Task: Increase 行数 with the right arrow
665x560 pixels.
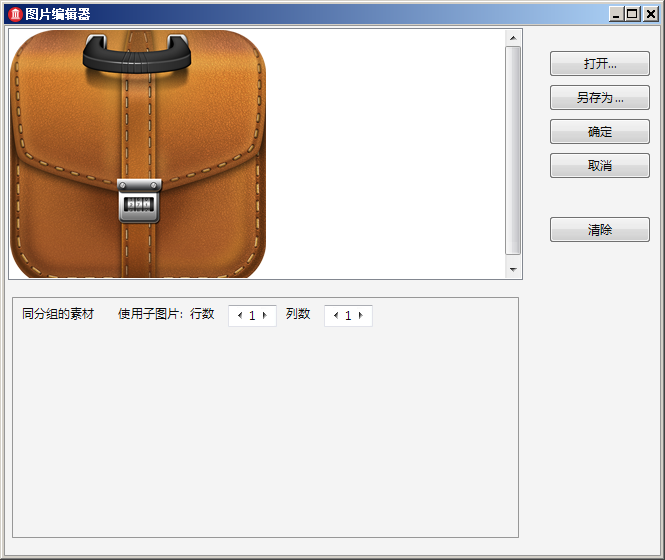Action: 265,316
